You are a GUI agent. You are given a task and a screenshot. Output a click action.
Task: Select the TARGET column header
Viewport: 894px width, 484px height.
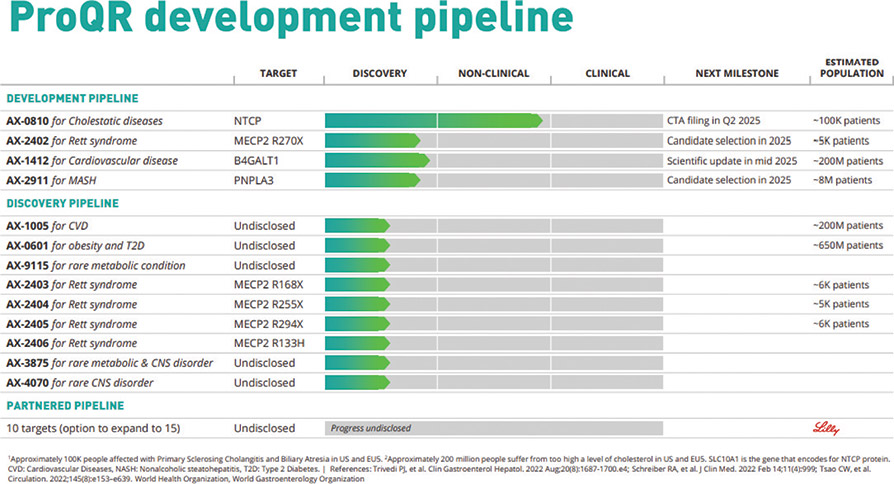point(278,74)
